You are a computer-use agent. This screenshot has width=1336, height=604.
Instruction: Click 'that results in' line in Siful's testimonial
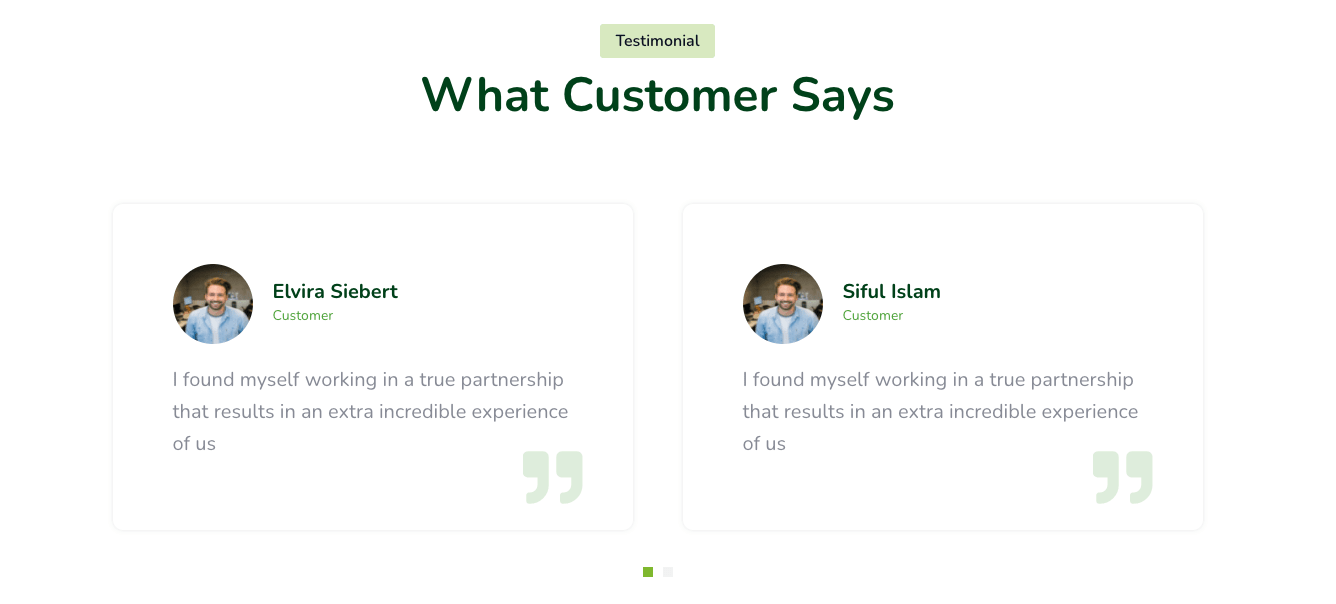940,412
